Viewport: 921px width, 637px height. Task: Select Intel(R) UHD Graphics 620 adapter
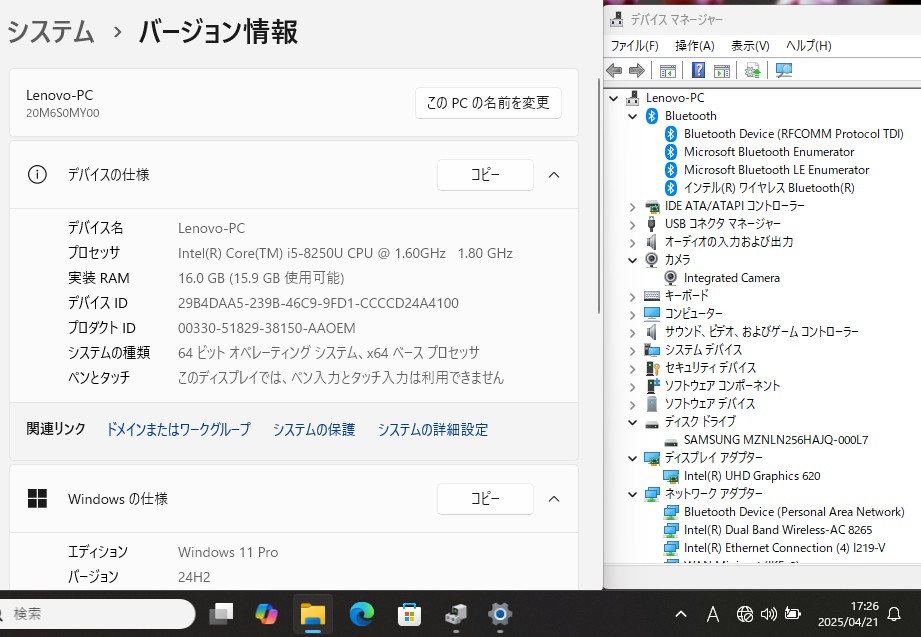click(751, 476)
